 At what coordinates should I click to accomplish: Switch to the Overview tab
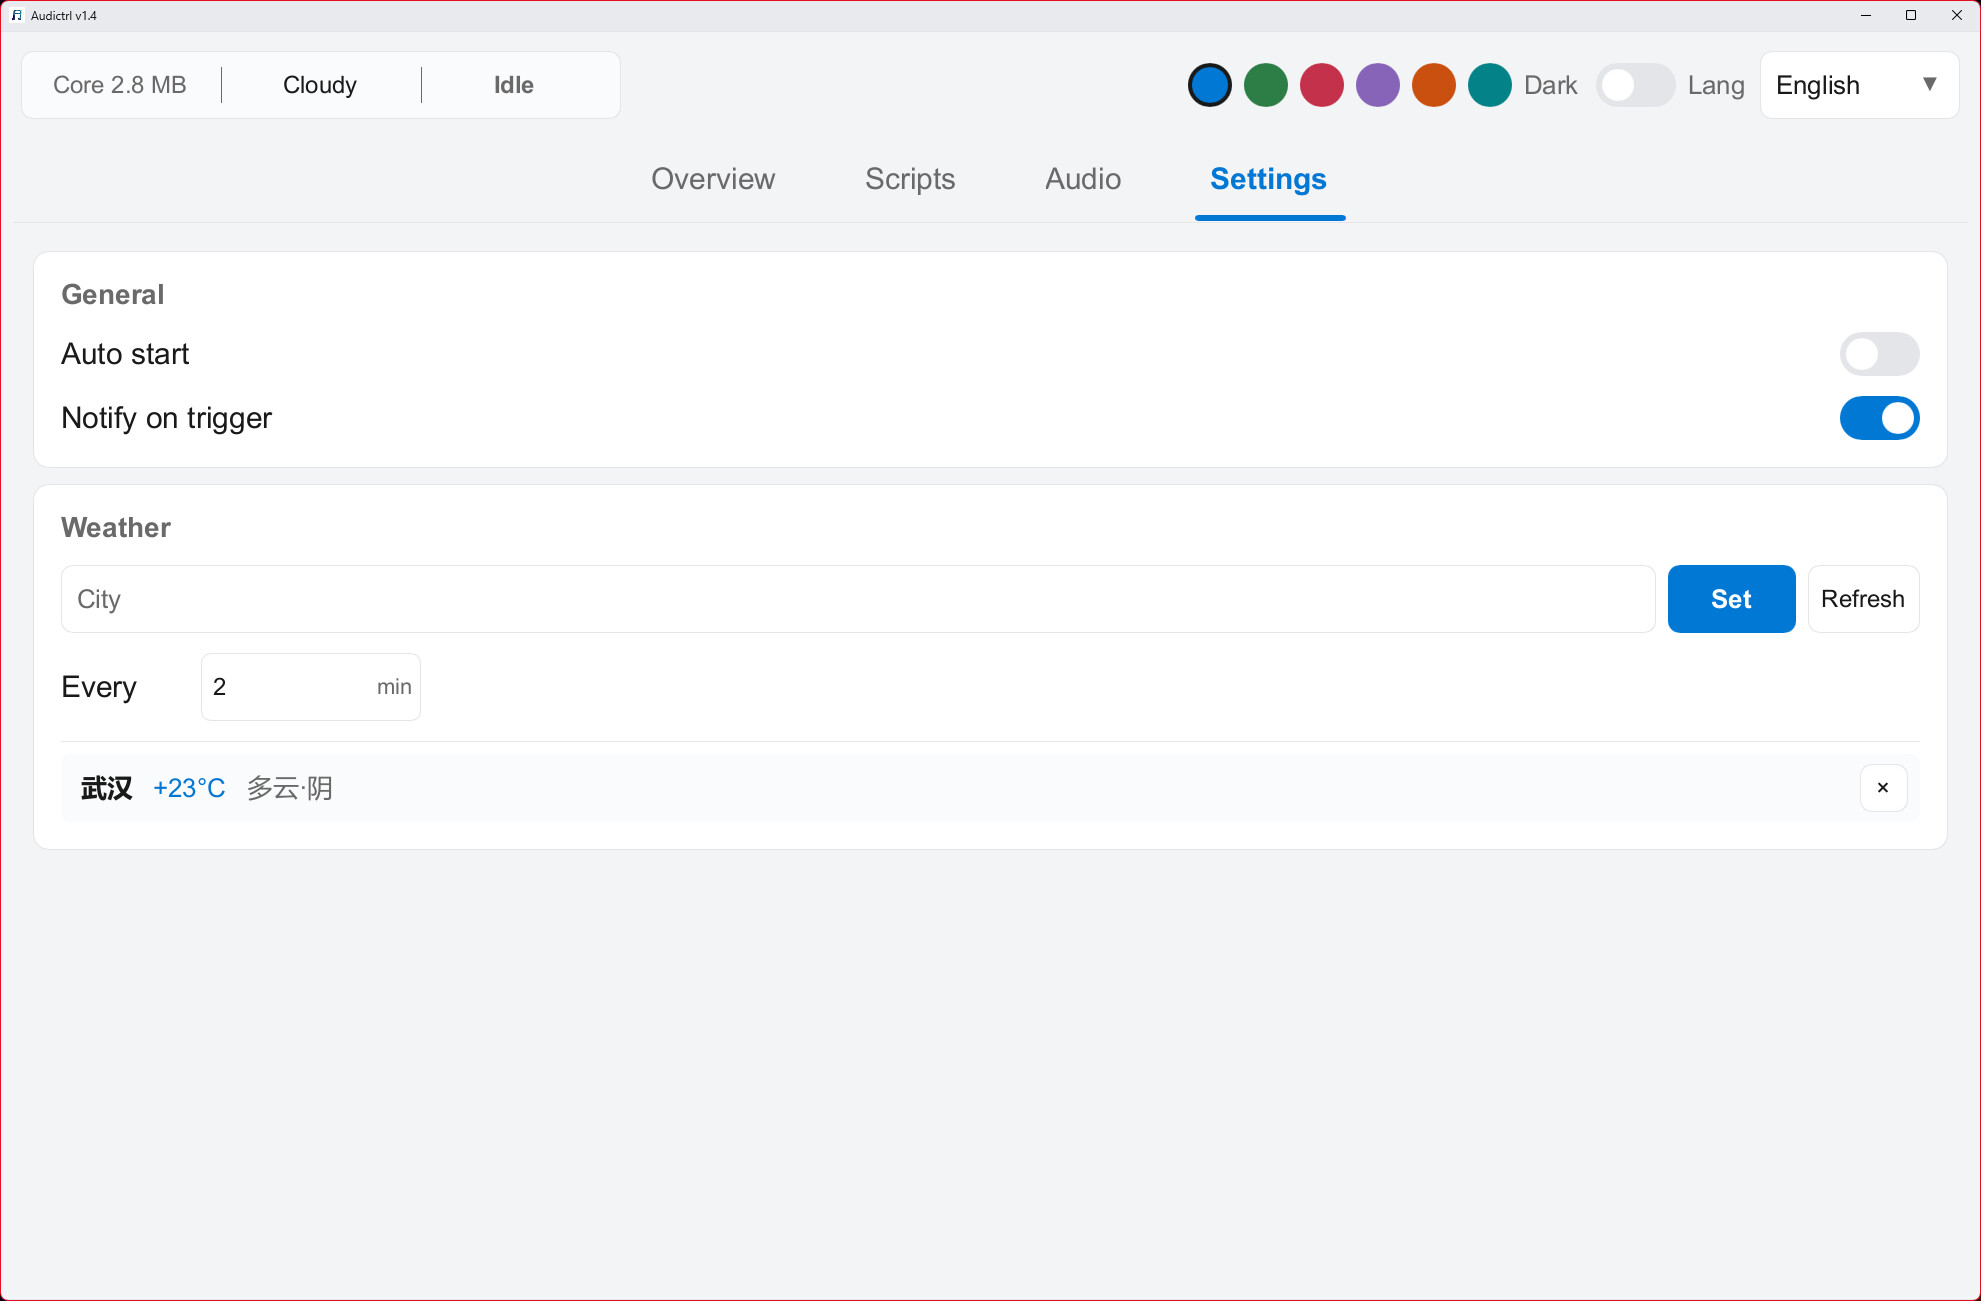click(x=713, y=179)
